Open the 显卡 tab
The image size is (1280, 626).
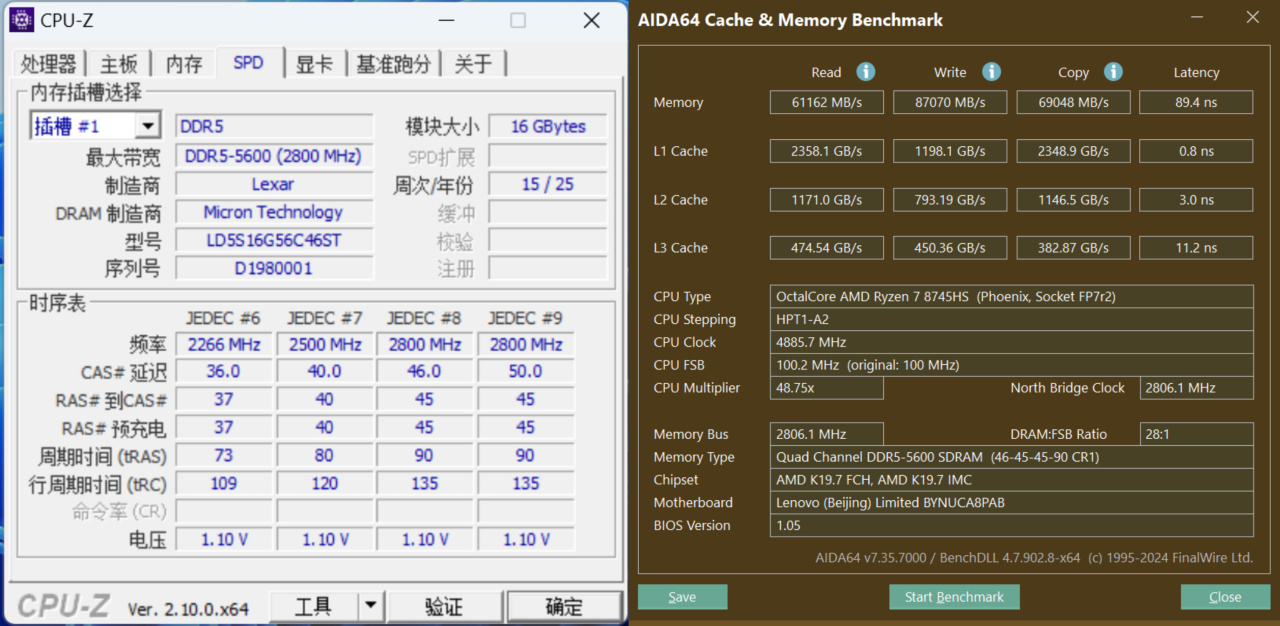click(x=314, y=64)
